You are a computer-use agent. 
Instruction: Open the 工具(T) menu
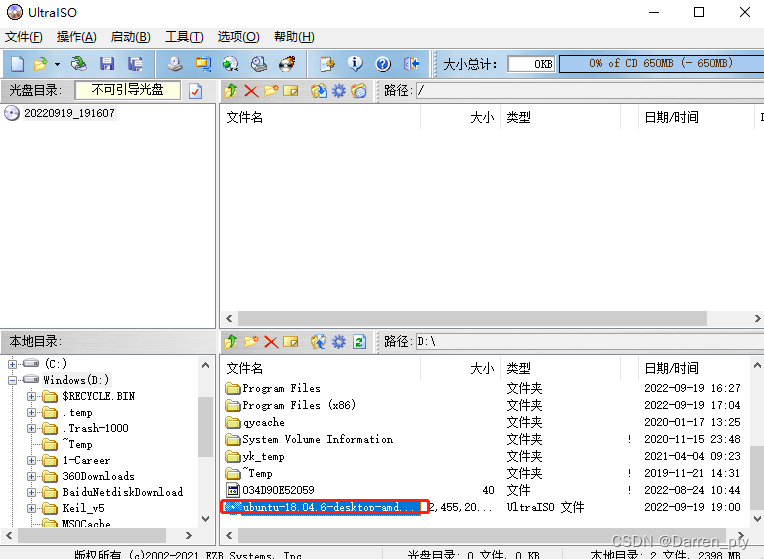pyautogui.click(x=184, y=37)
